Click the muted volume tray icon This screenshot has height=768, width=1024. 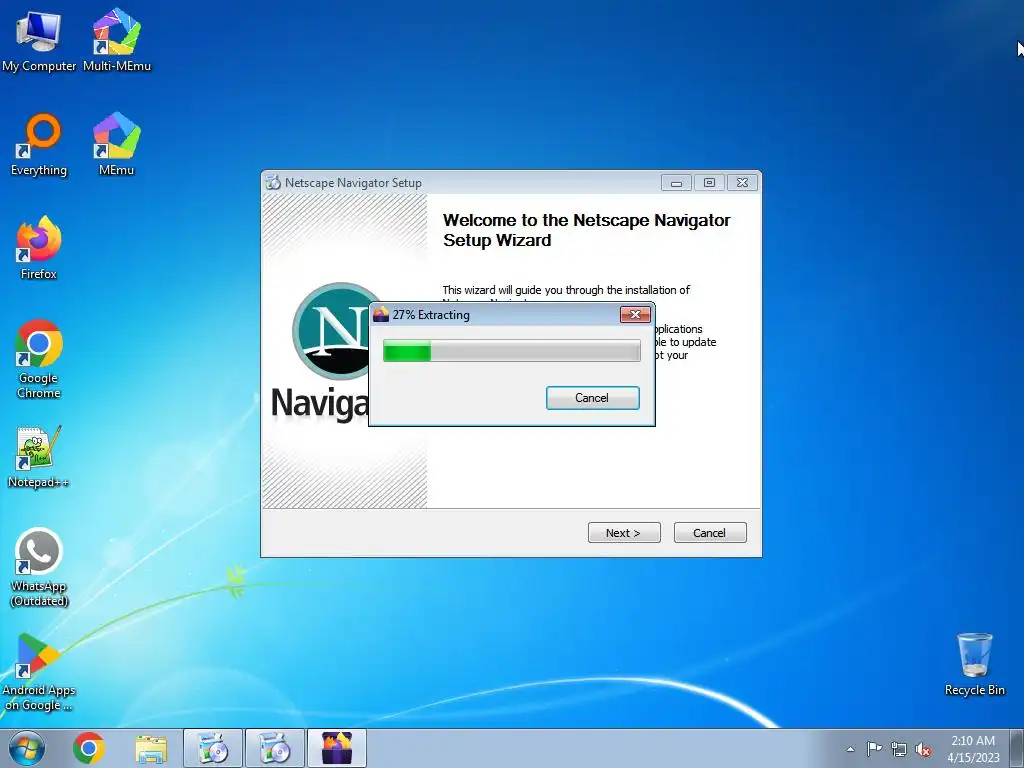pyautogui.click(x=923, y=749)
